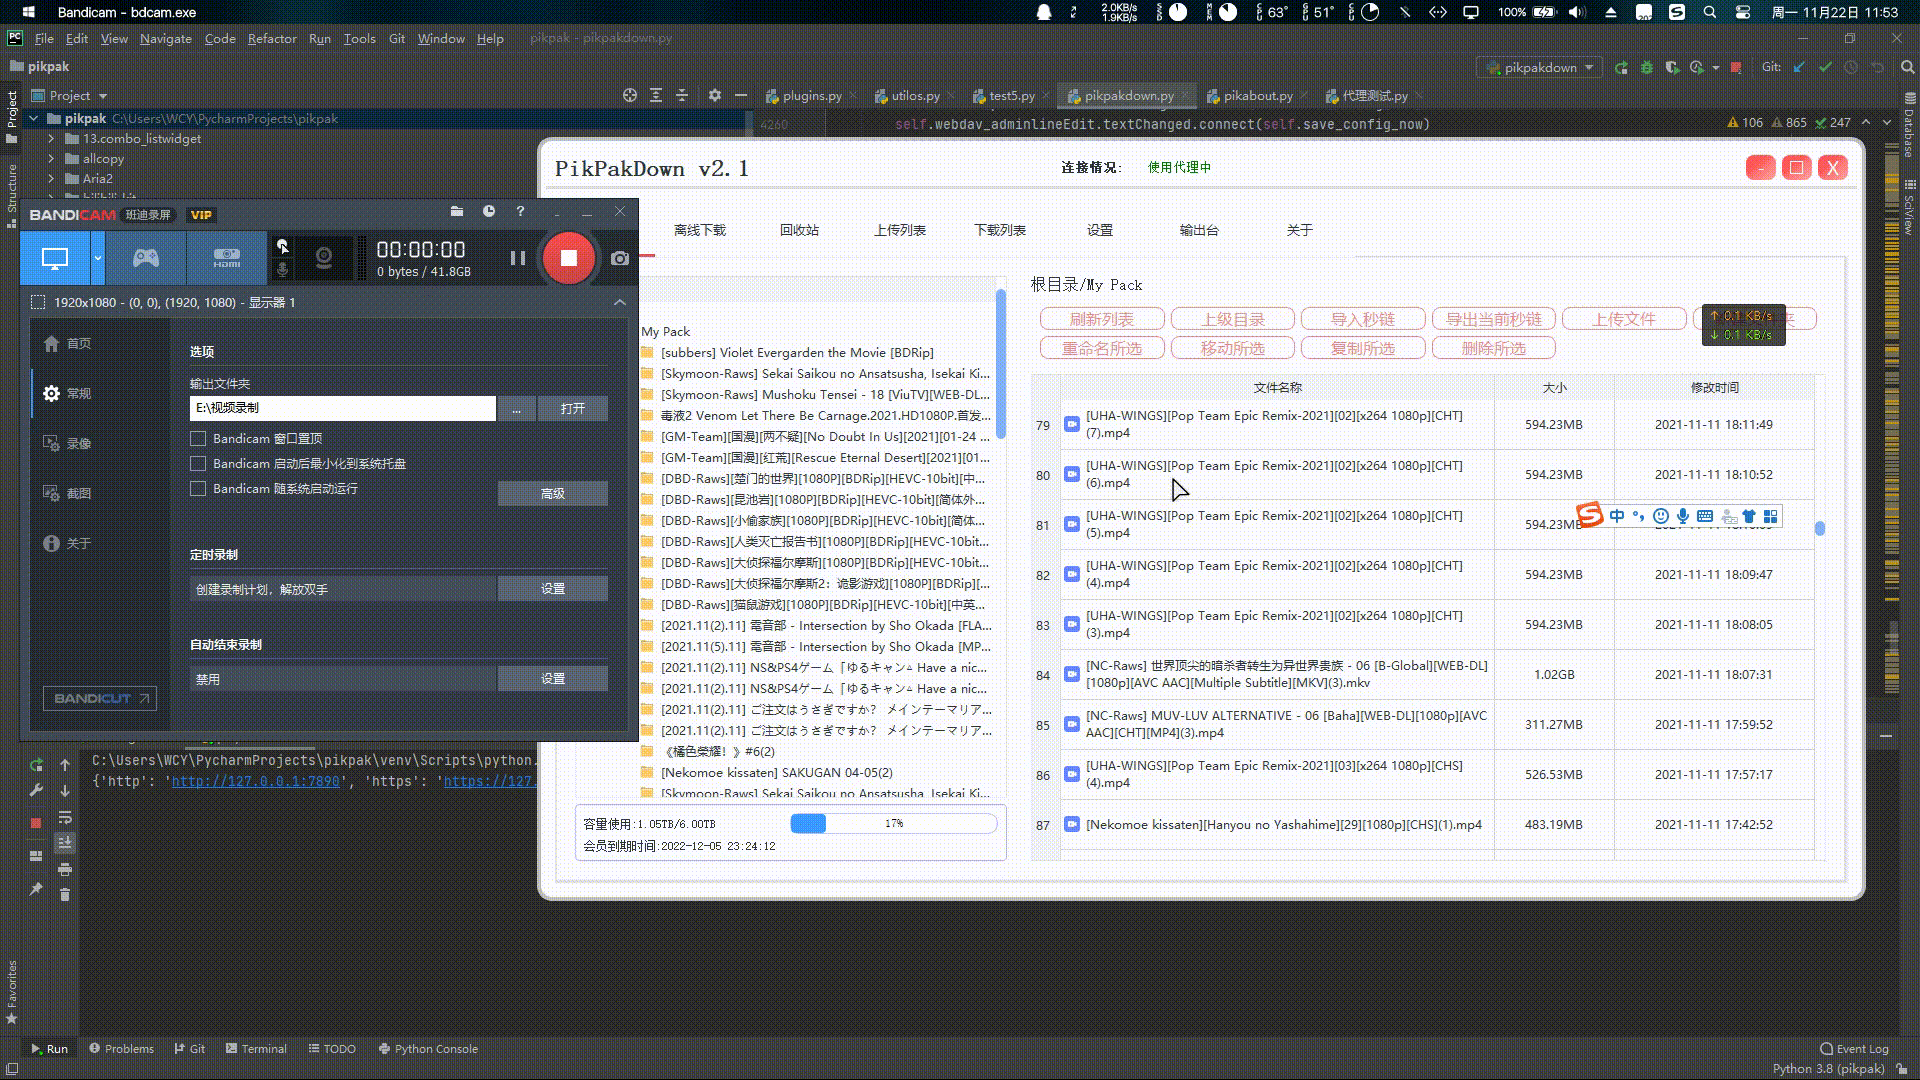
Task: Open Bandicam help question mark icon
Action: tap(520, 212)
